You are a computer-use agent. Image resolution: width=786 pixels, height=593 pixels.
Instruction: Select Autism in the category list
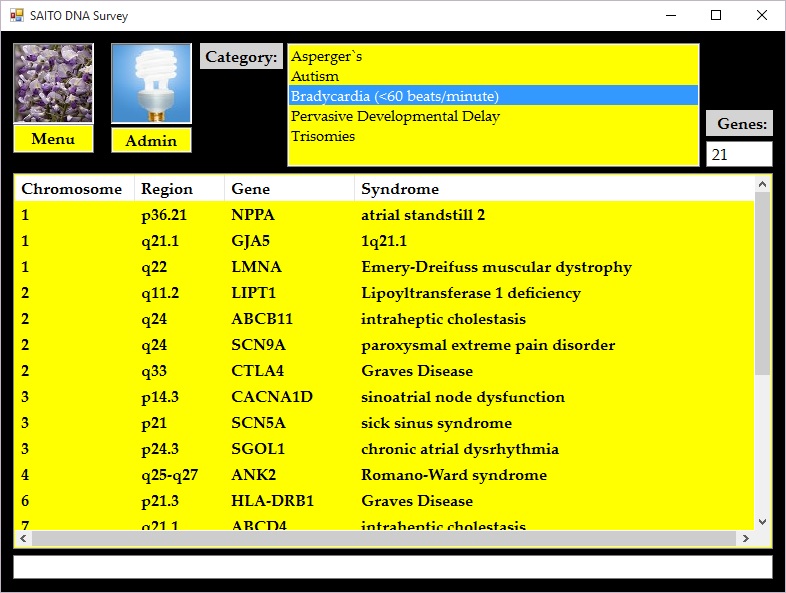[315, 76]
